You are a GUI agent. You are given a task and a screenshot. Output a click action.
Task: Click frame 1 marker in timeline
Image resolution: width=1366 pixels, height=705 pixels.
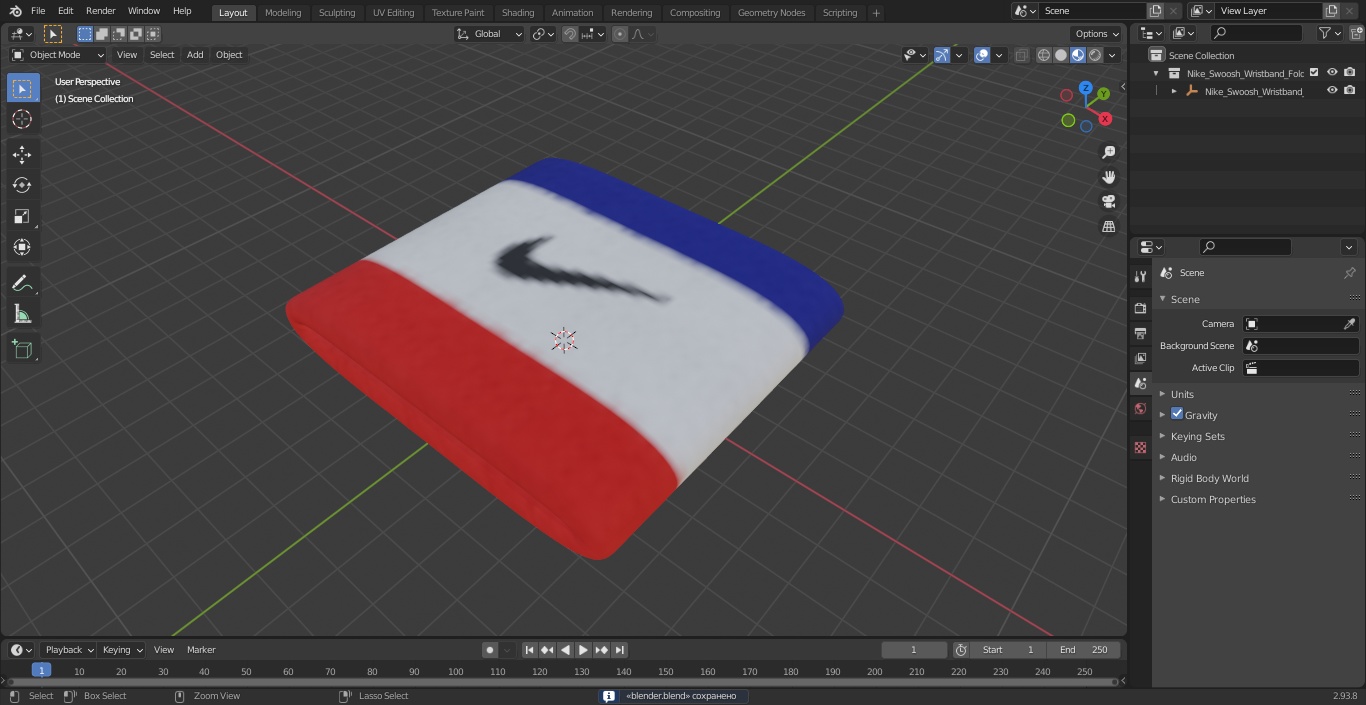tap(41, 671)
